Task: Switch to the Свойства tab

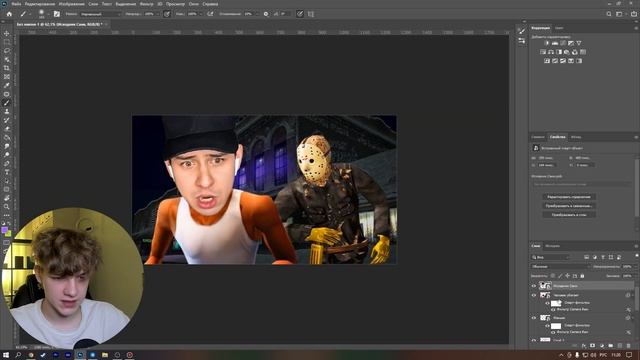Action: (x=557, y=137)
